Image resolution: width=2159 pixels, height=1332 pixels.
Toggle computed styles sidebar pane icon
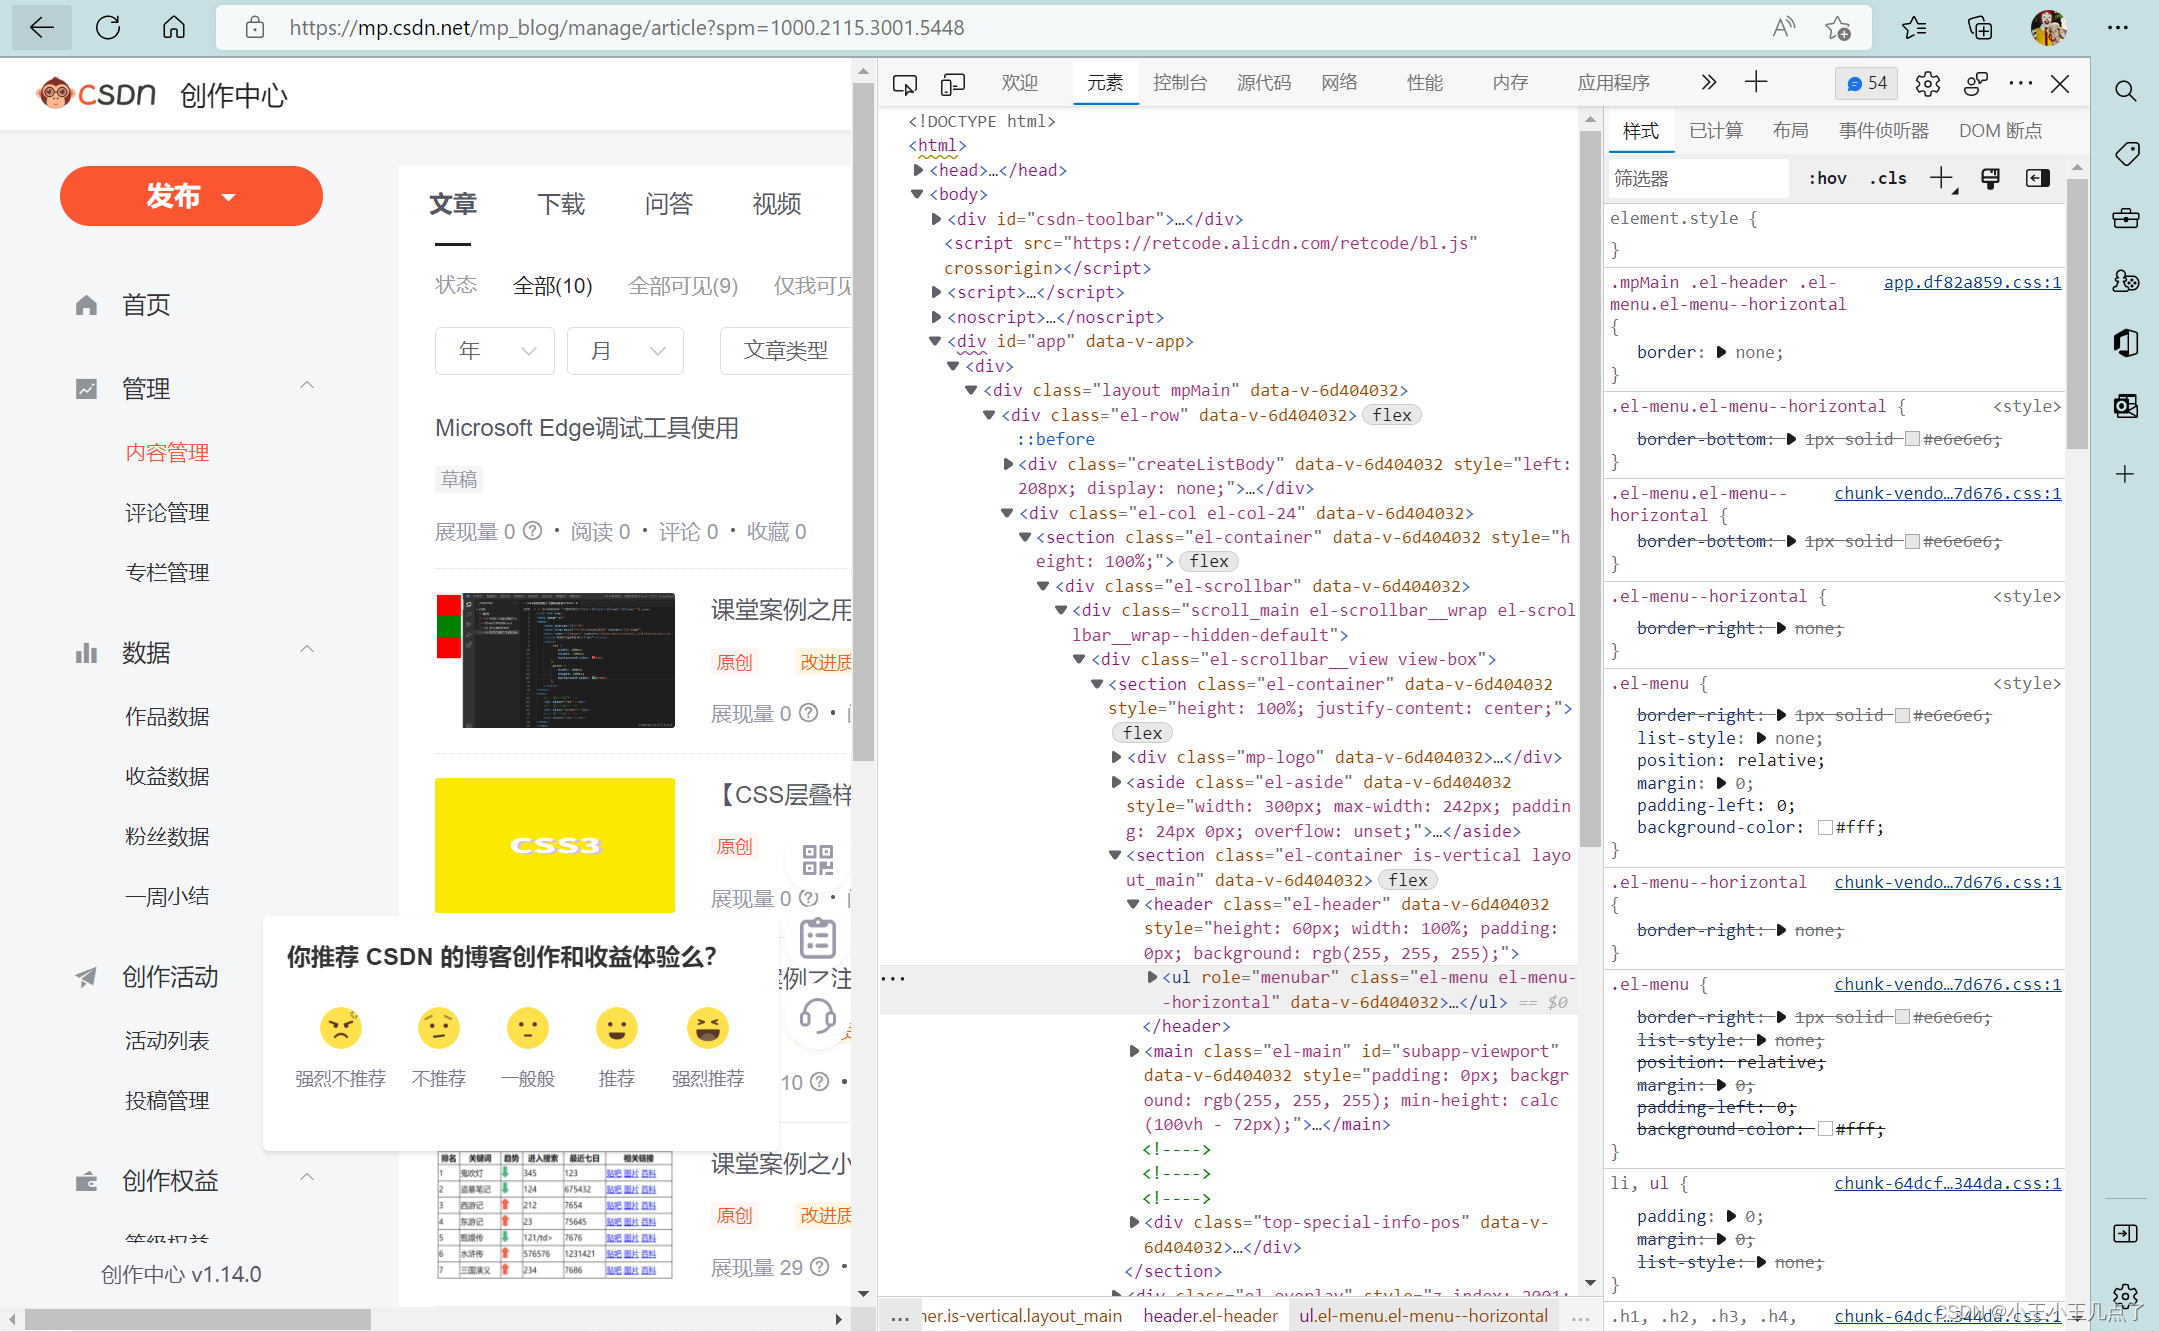tap(2037, 178)
